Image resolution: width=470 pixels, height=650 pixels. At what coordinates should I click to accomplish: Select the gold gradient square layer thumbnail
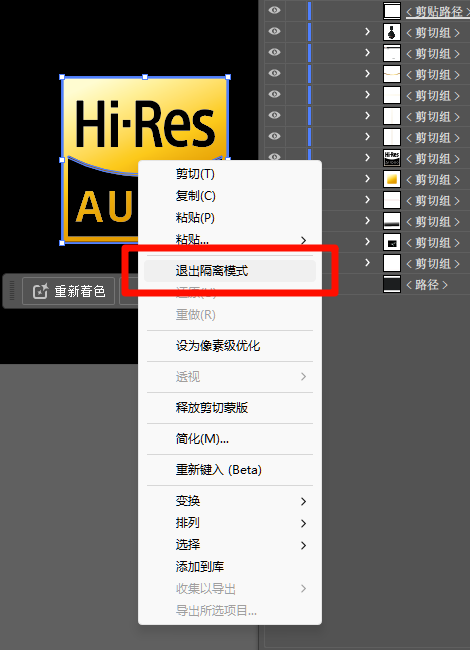[392, 179]
